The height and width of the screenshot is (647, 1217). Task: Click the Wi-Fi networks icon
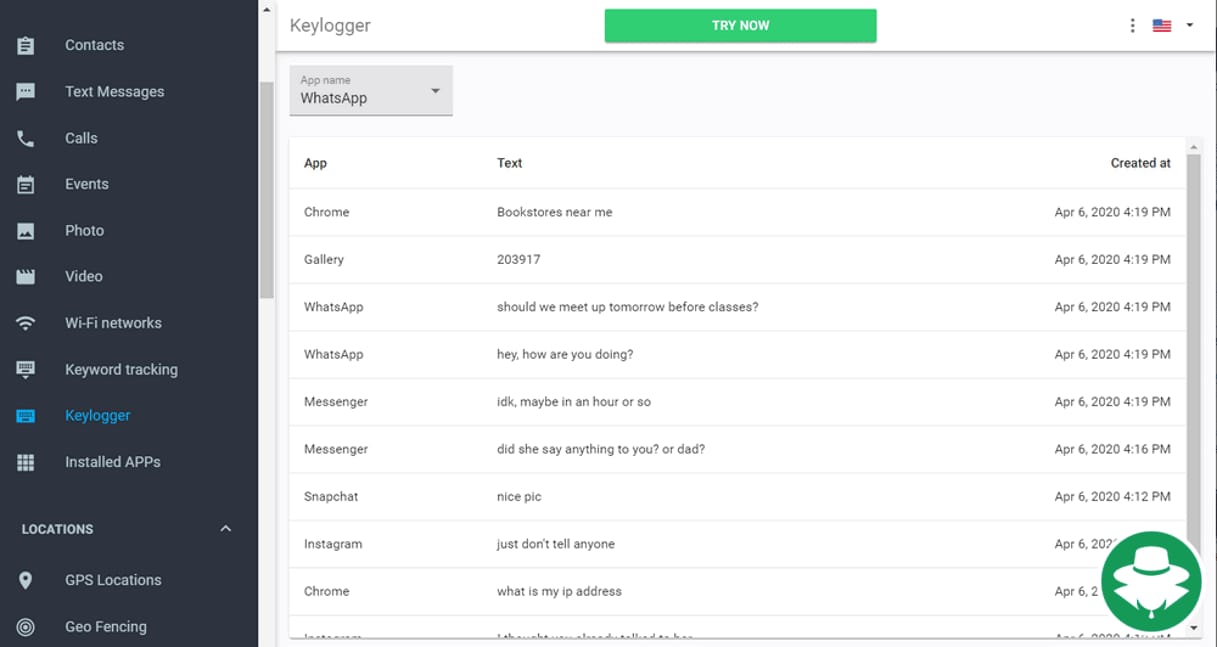[x=26, y=322]
